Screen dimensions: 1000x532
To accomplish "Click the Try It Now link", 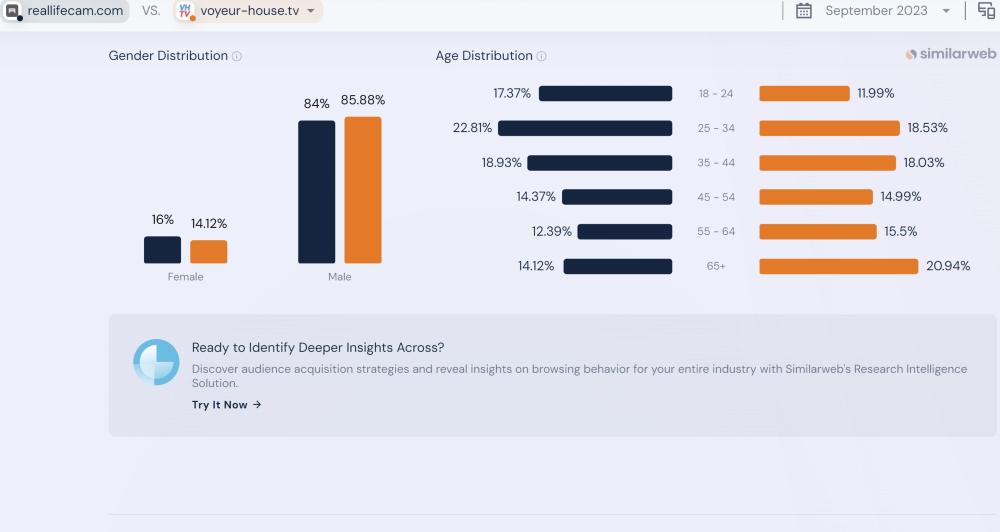I will (x=226, y=405).
